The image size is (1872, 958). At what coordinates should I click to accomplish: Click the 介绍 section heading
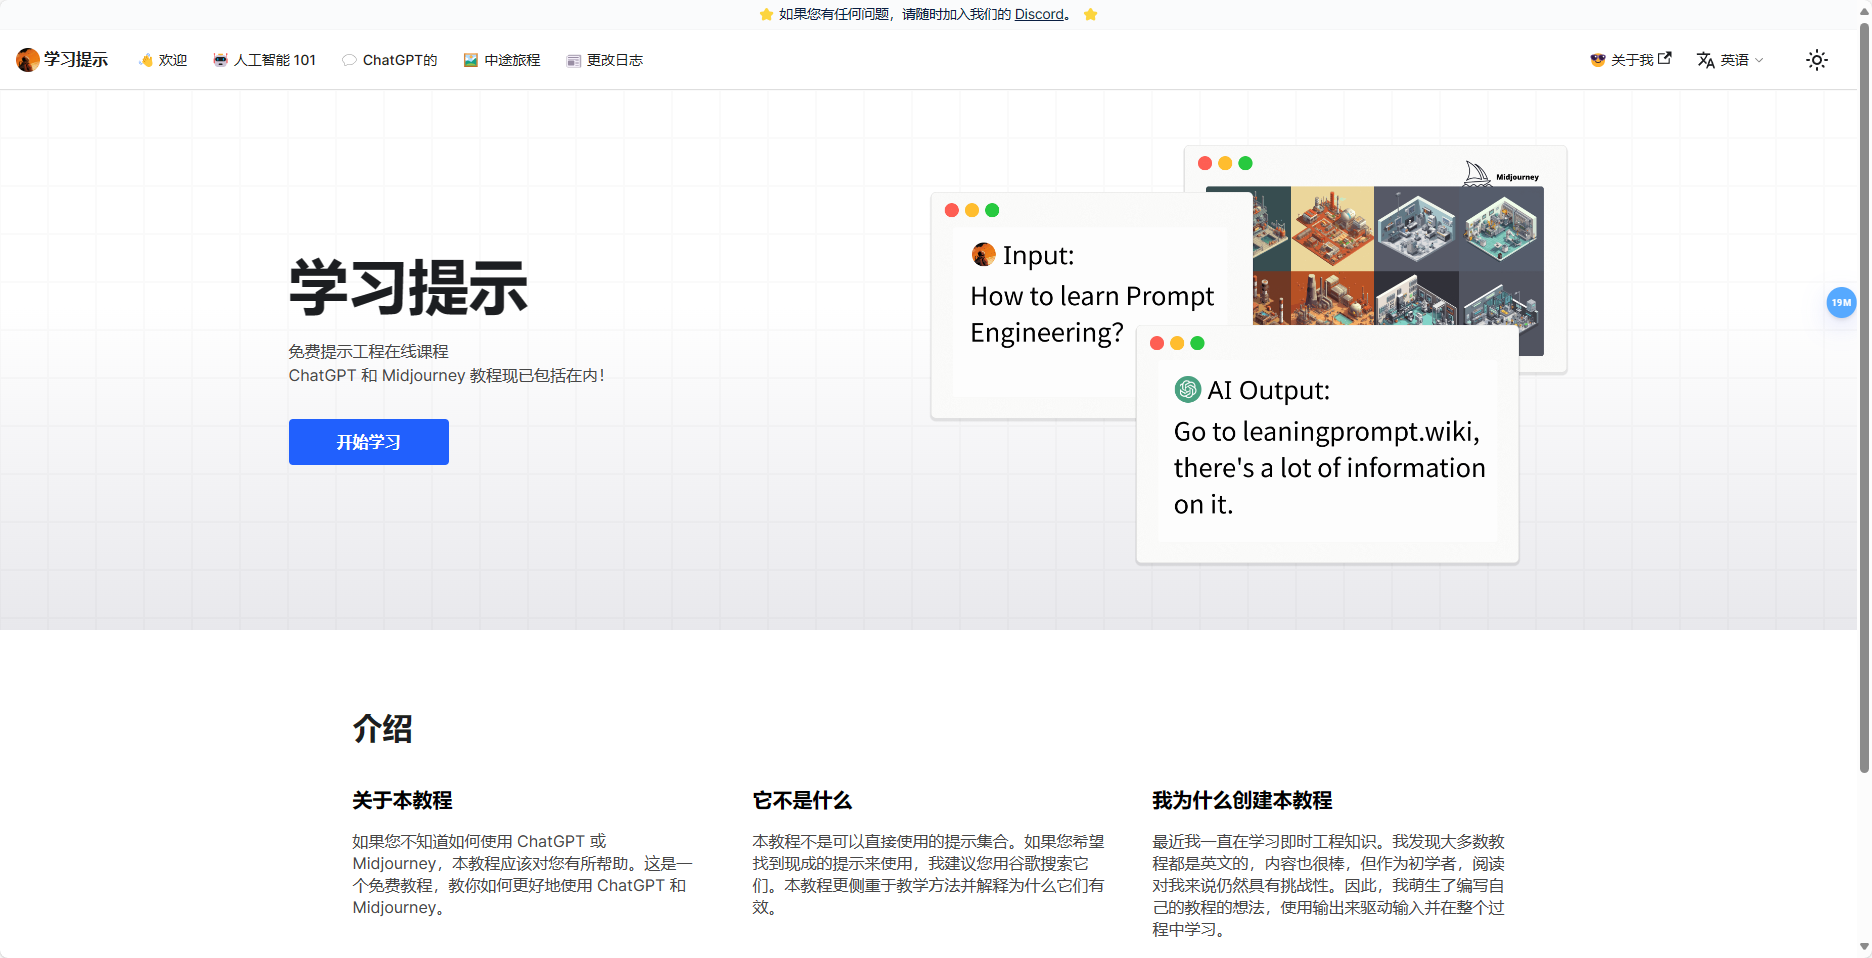382,728
